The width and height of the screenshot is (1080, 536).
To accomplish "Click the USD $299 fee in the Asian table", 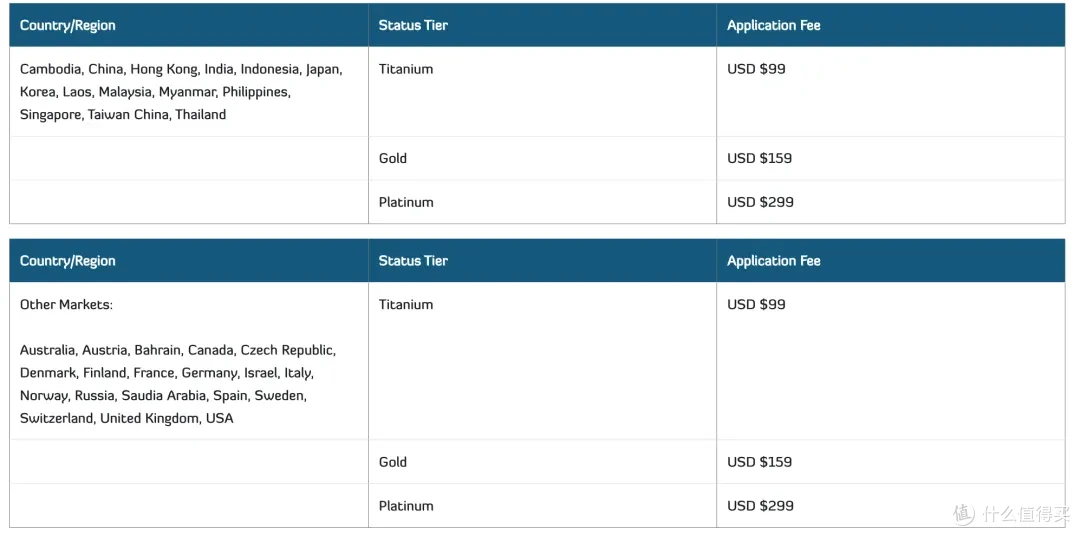I will pyautogui.click(x=760, y=203).
